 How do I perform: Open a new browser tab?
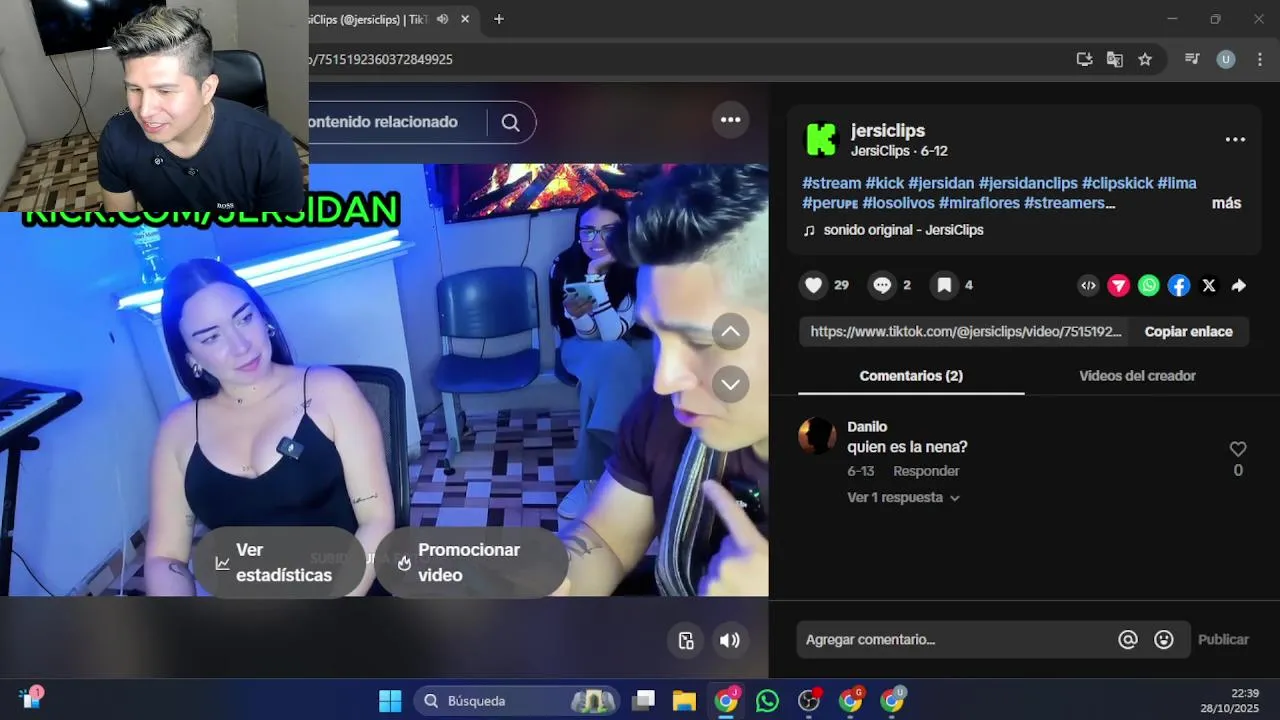(499, 19)
